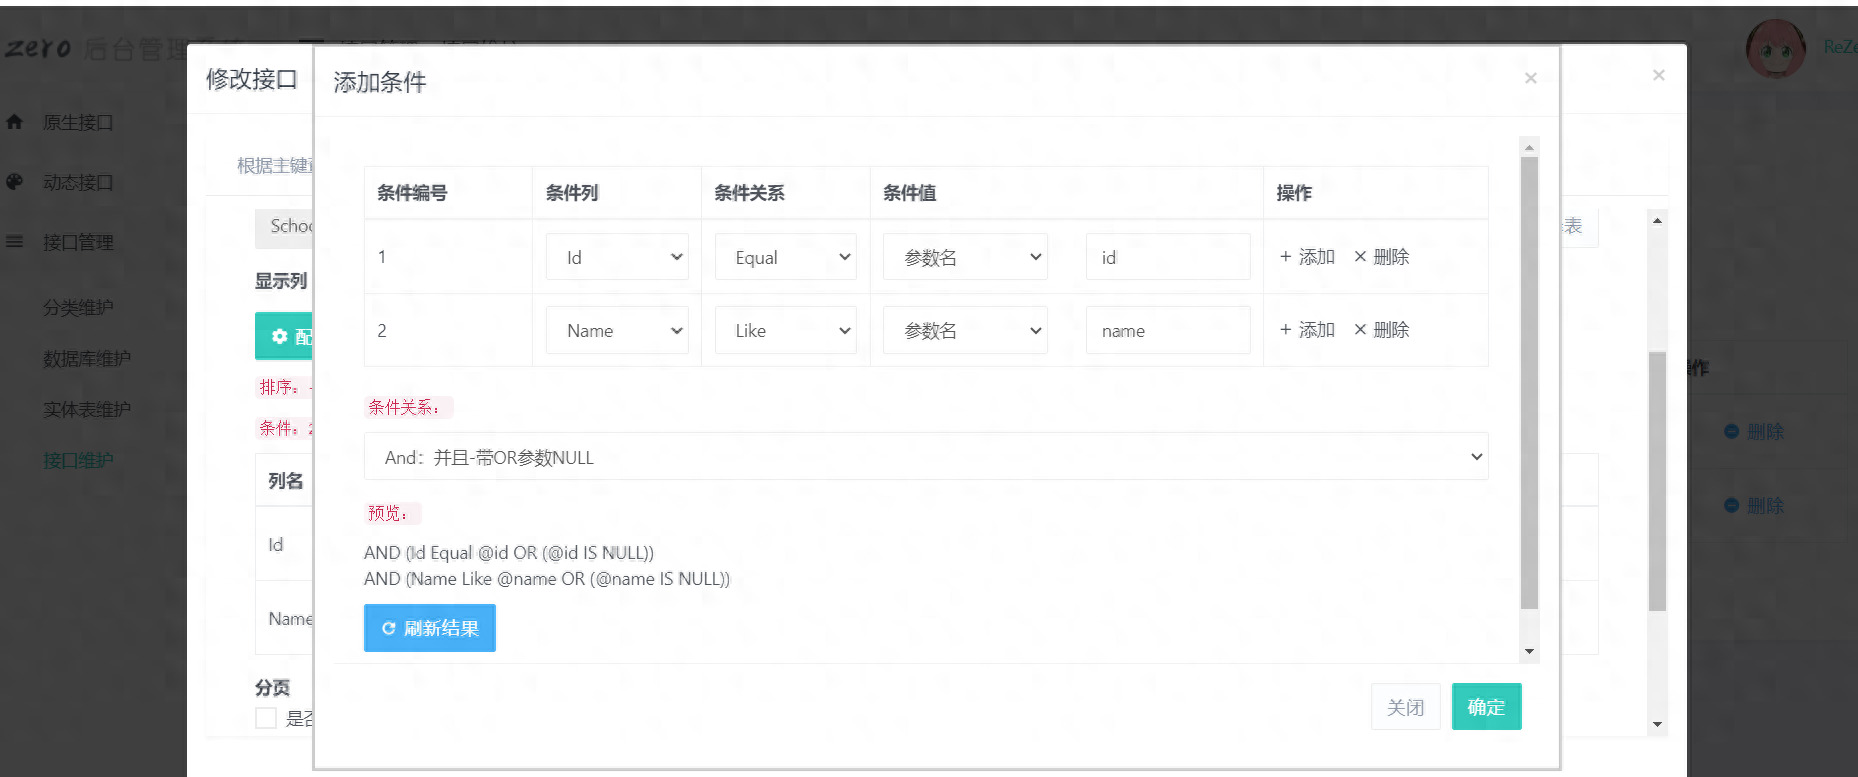Image resolution: width=1858 pixels, height=777 pixels.
Task: Close the 修改接口 dialog with X
Action: tap(1658, 75)
